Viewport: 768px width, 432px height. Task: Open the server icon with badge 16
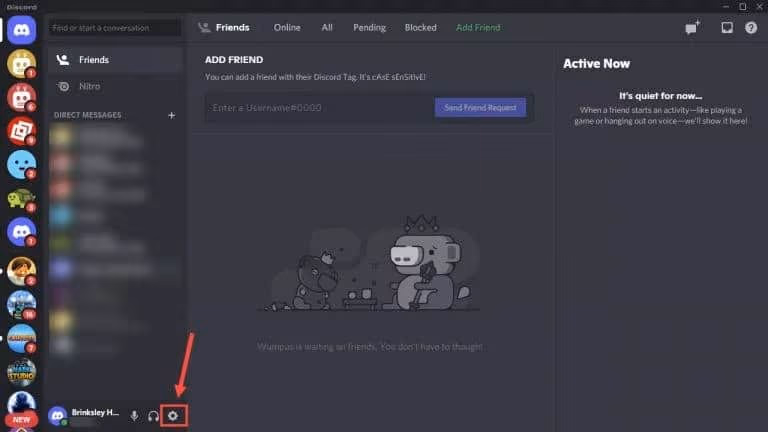[22, 305]
